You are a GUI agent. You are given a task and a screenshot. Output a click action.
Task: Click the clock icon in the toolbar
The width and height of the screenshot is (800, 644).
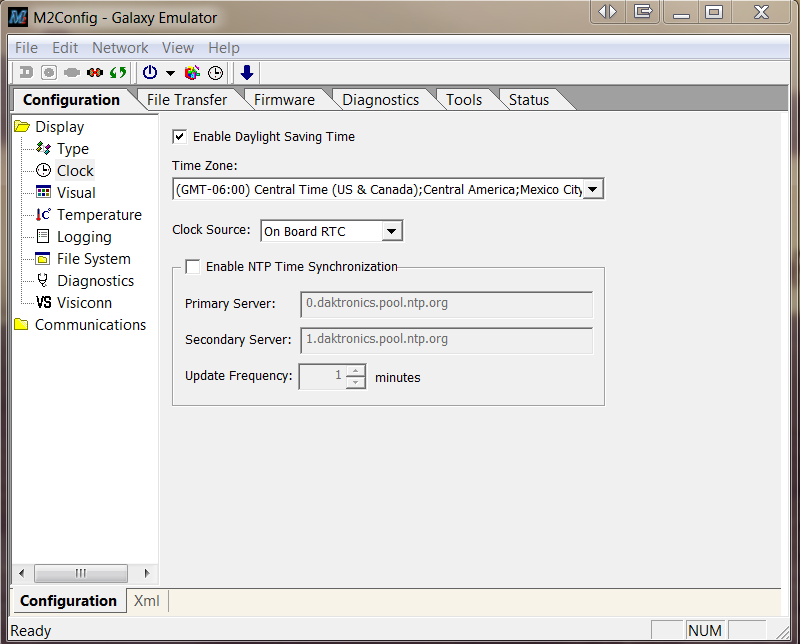(x=215, y=73)
